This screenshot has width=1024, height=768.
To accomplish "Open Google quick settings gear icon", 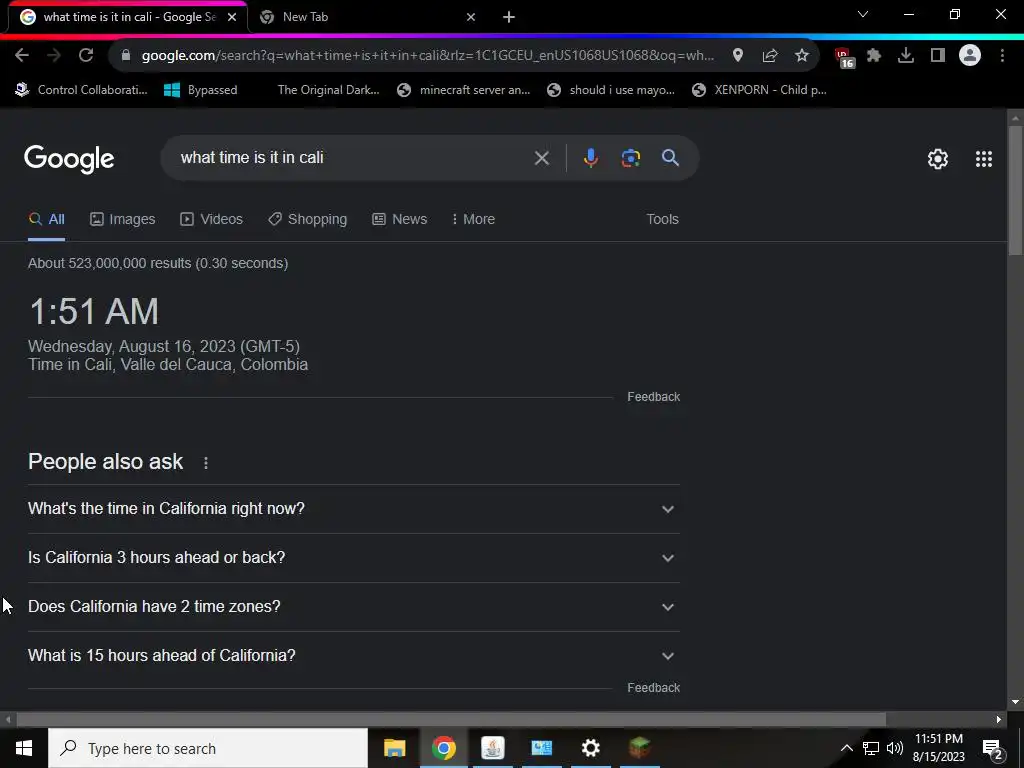I will (x=938, y=159).
